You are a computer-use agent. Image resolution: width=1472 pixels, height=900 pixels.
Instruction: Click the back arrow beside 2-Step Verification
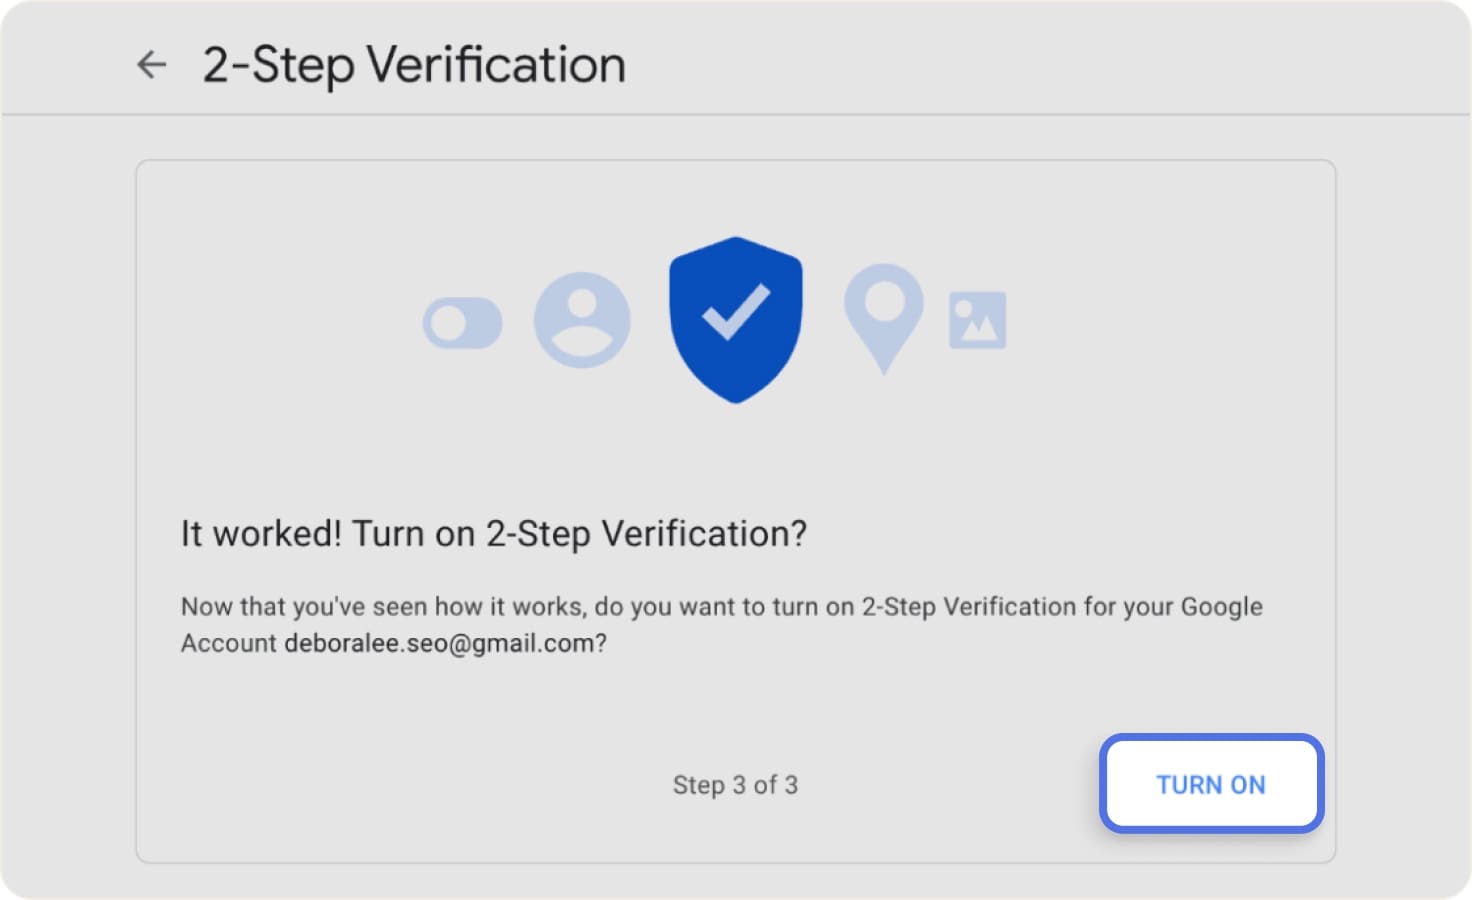pyautogui.click(x=151, y=64)
